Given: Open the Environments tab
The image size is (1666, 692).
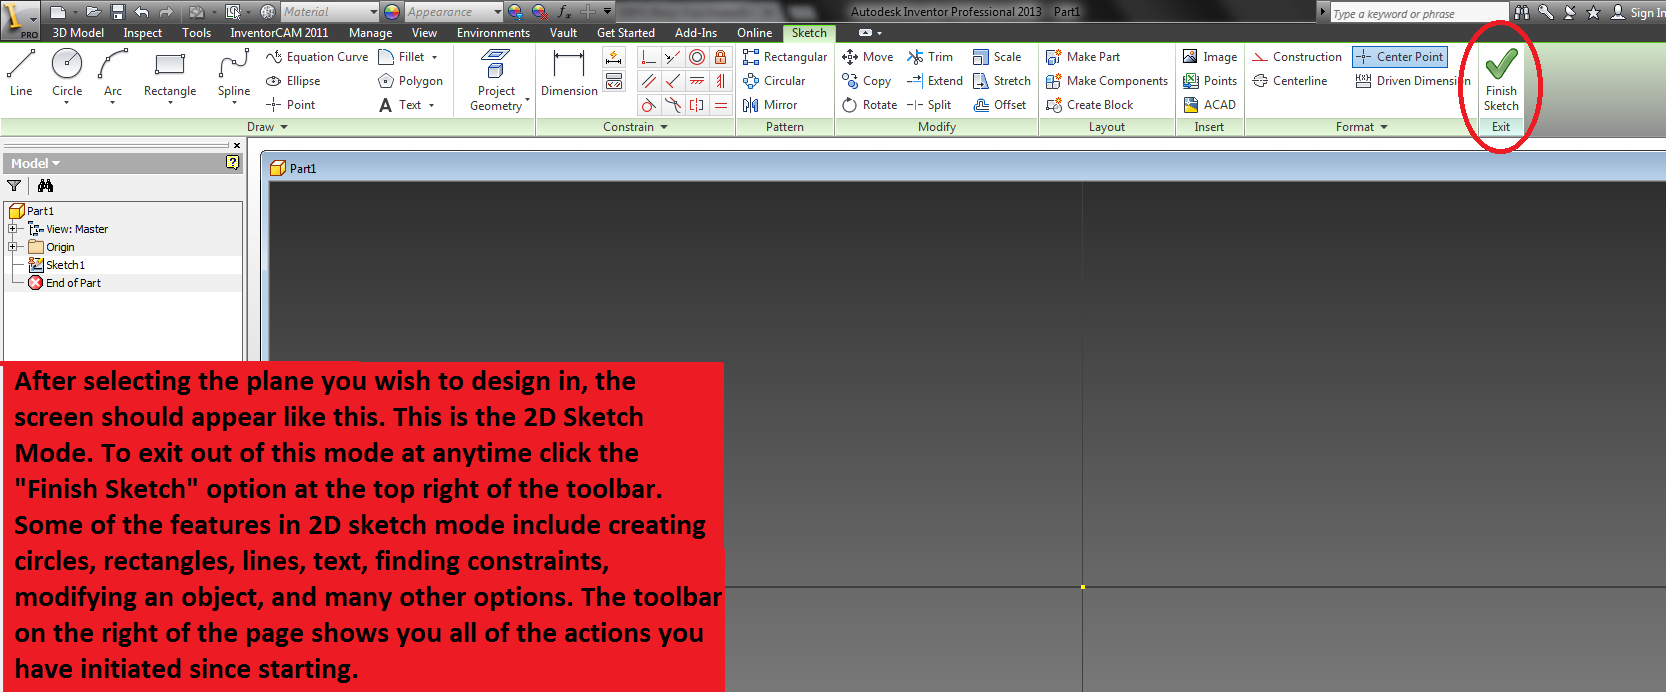Looking at the screenshot, I should click(x=493, y=33).
